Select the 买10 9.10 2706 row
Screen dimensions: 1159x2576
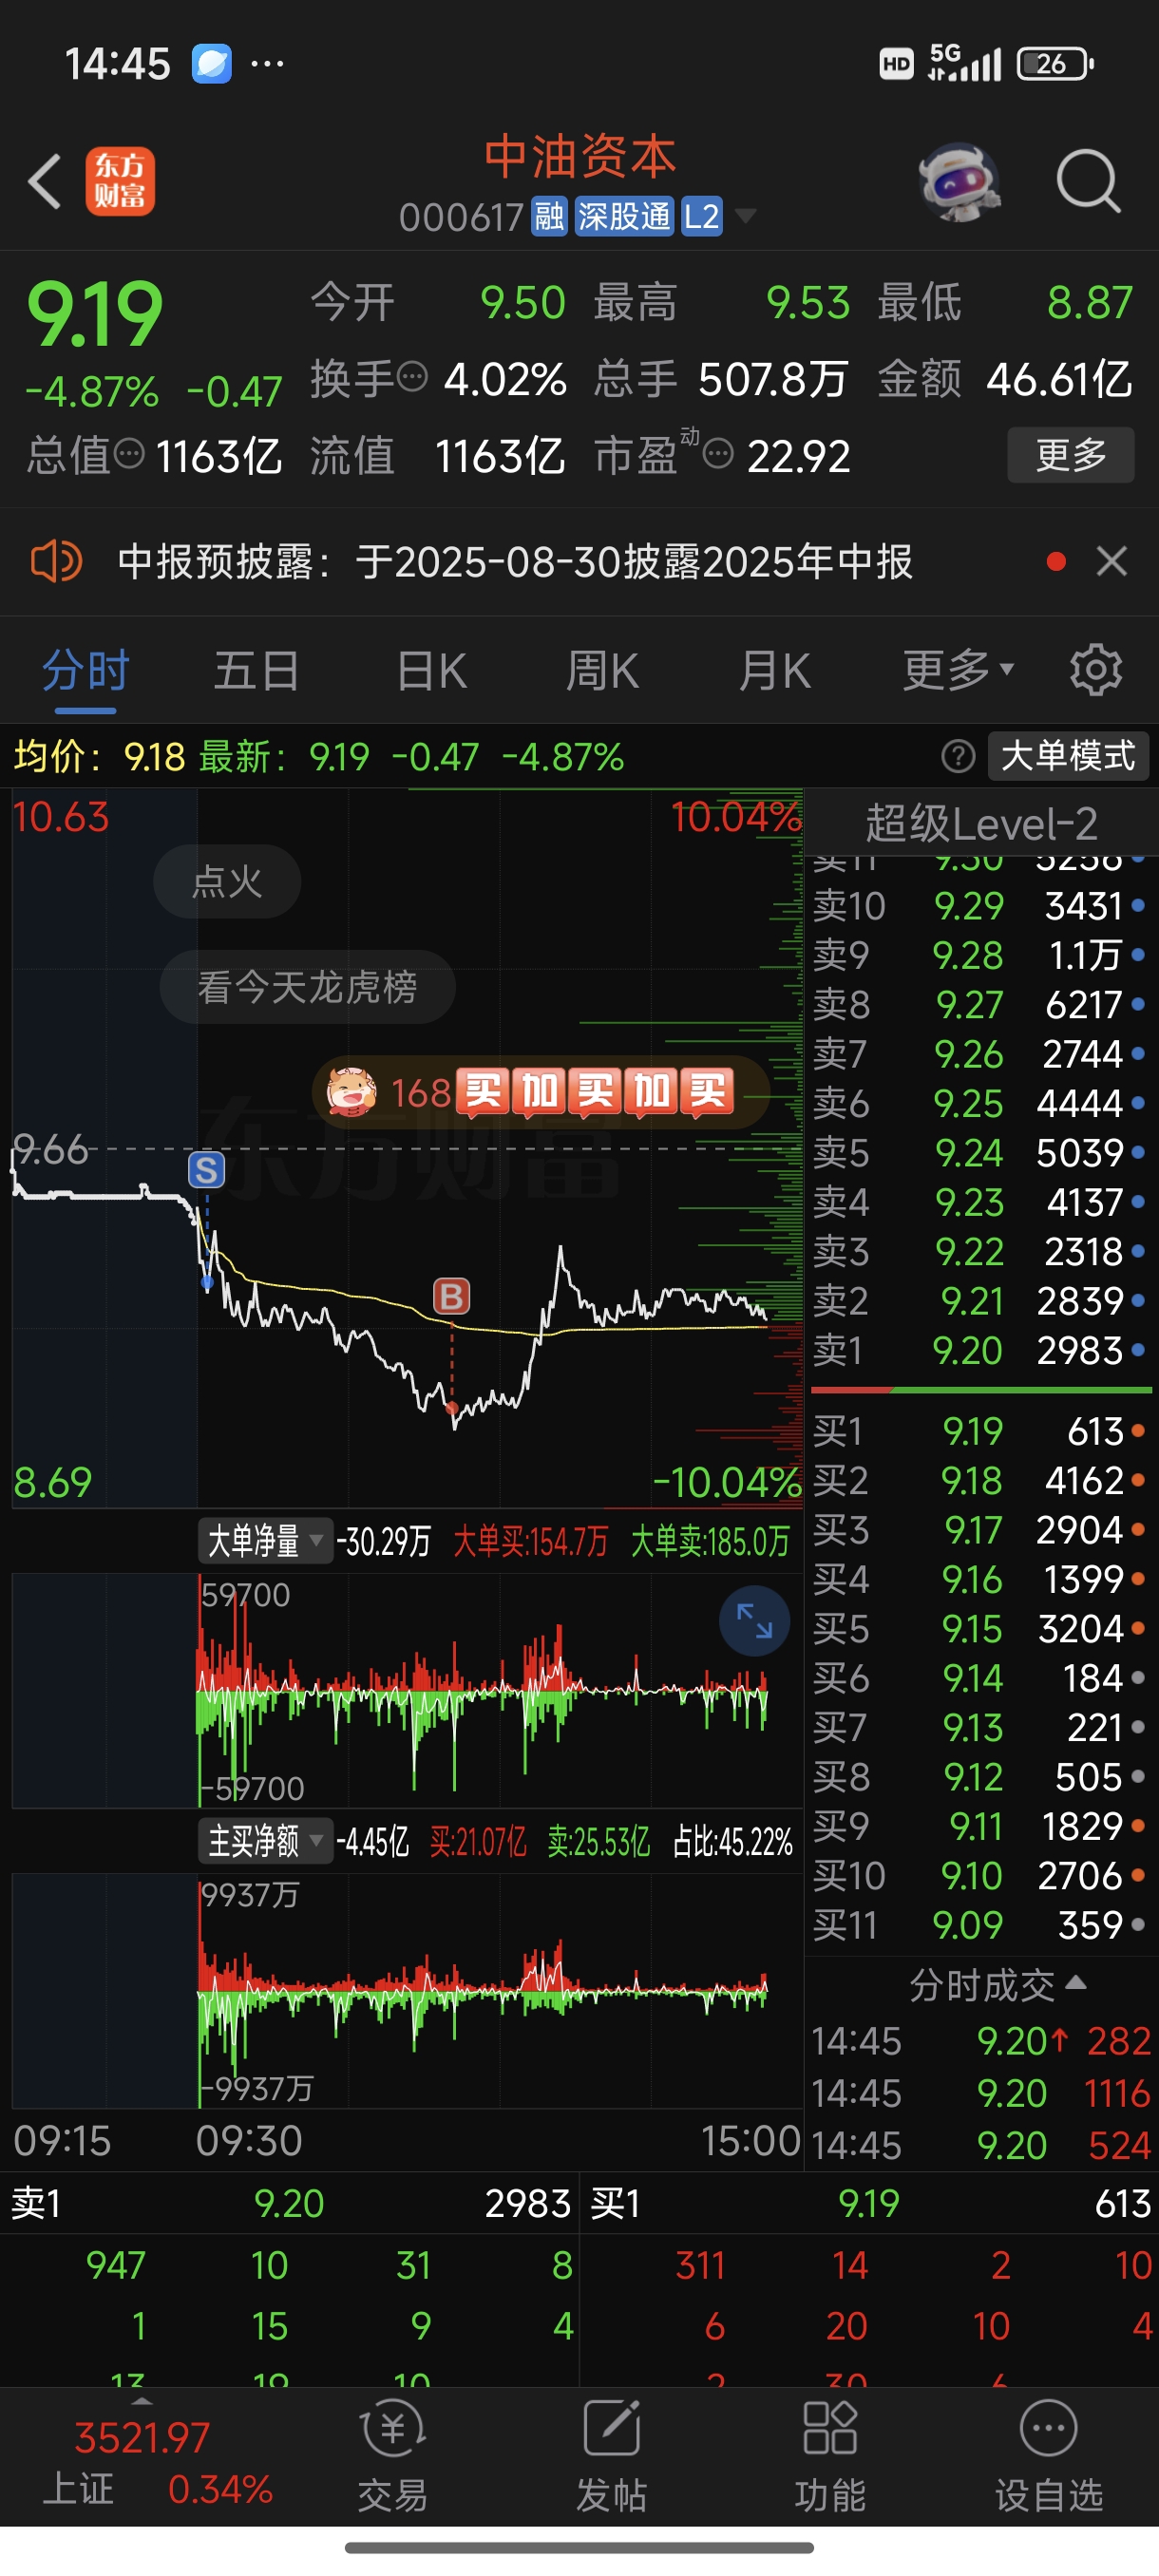tap(980, 1876)
